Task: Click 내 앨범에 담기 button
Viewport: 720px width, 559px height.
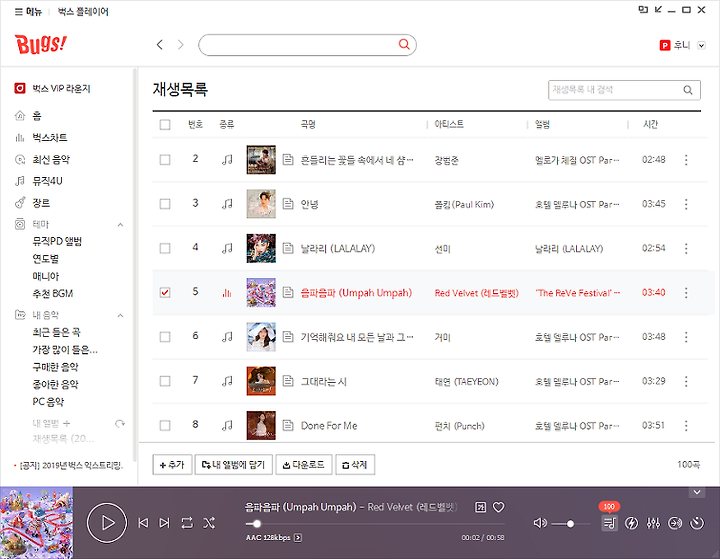Action: (x=234, y=465)
